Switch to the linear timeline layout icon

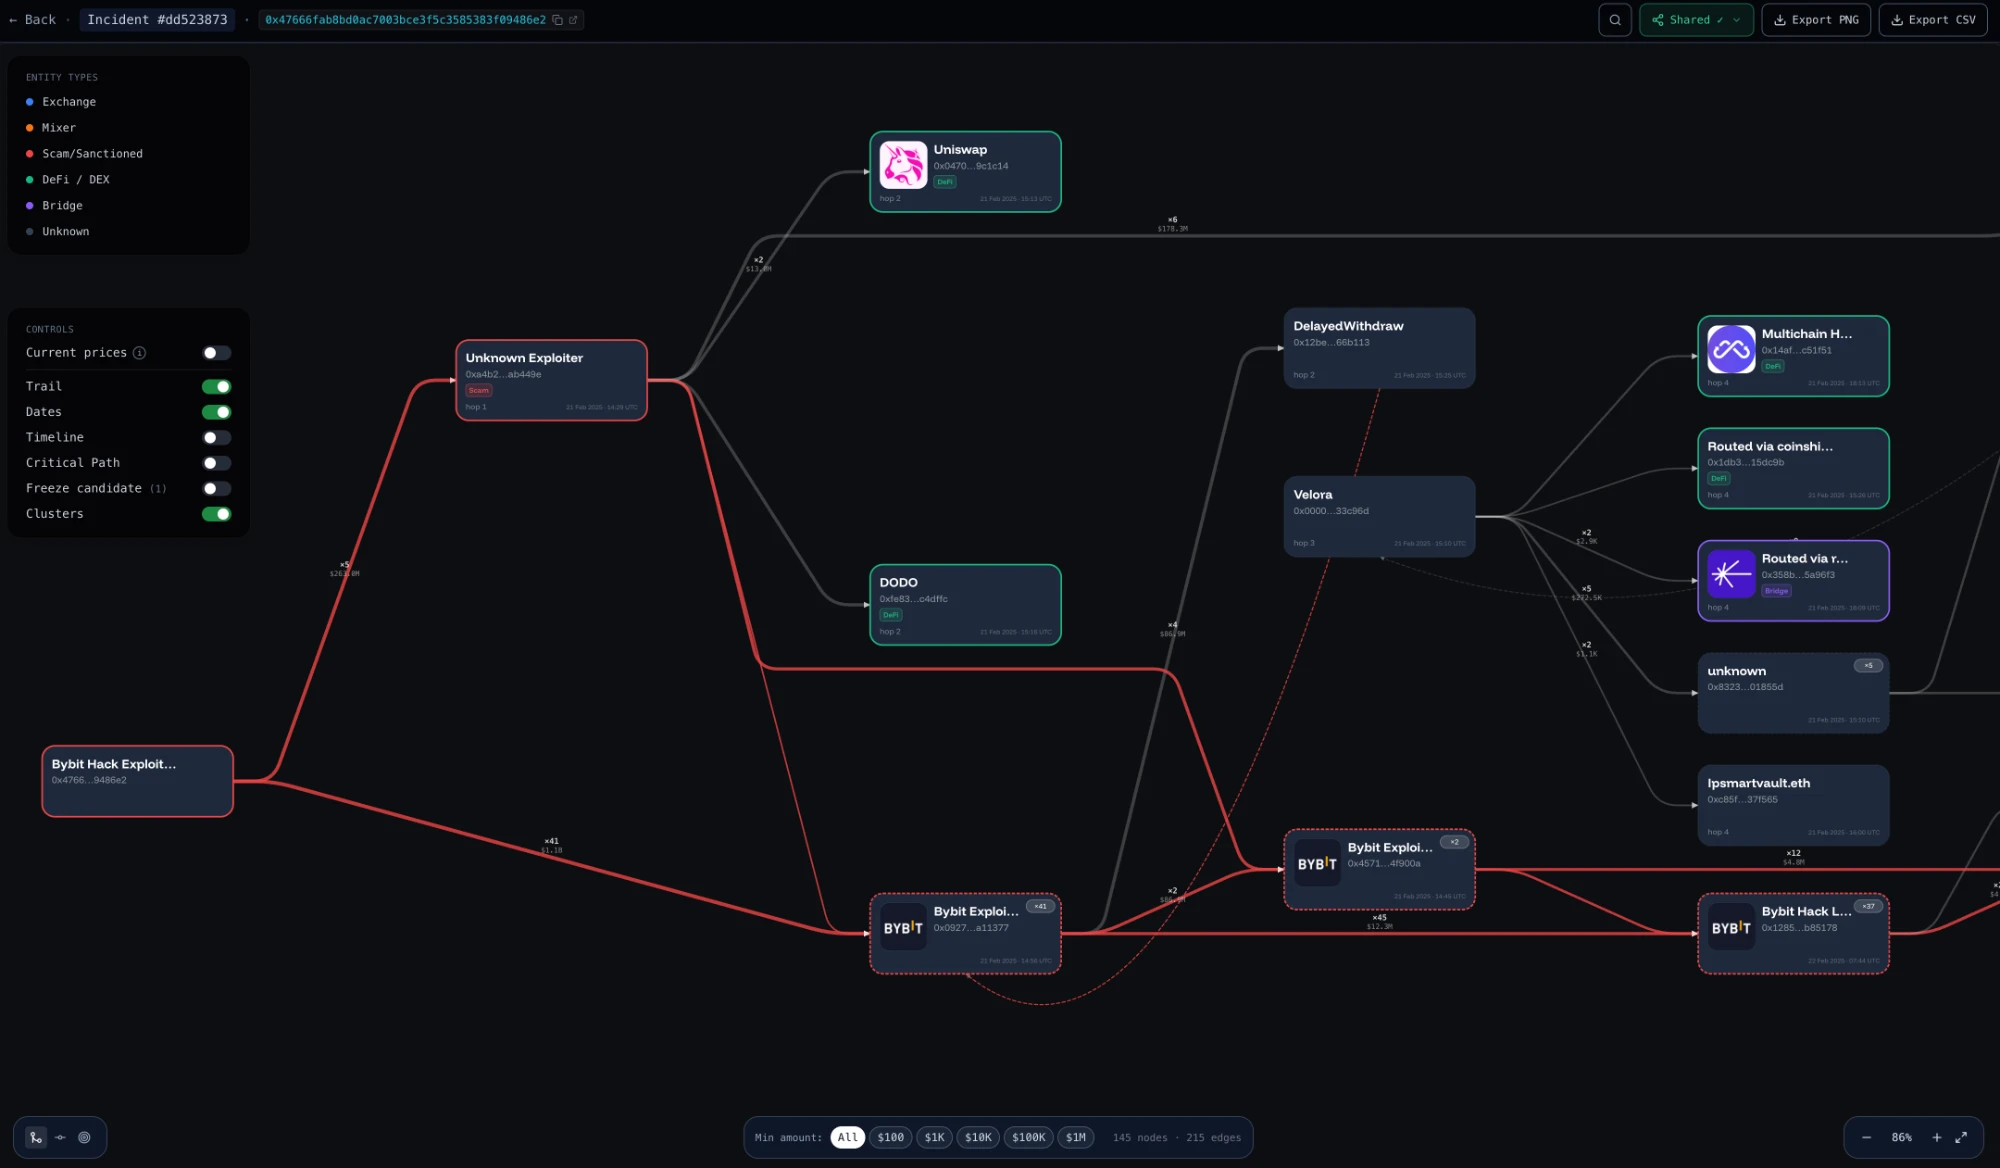(x=60, y=1137)
